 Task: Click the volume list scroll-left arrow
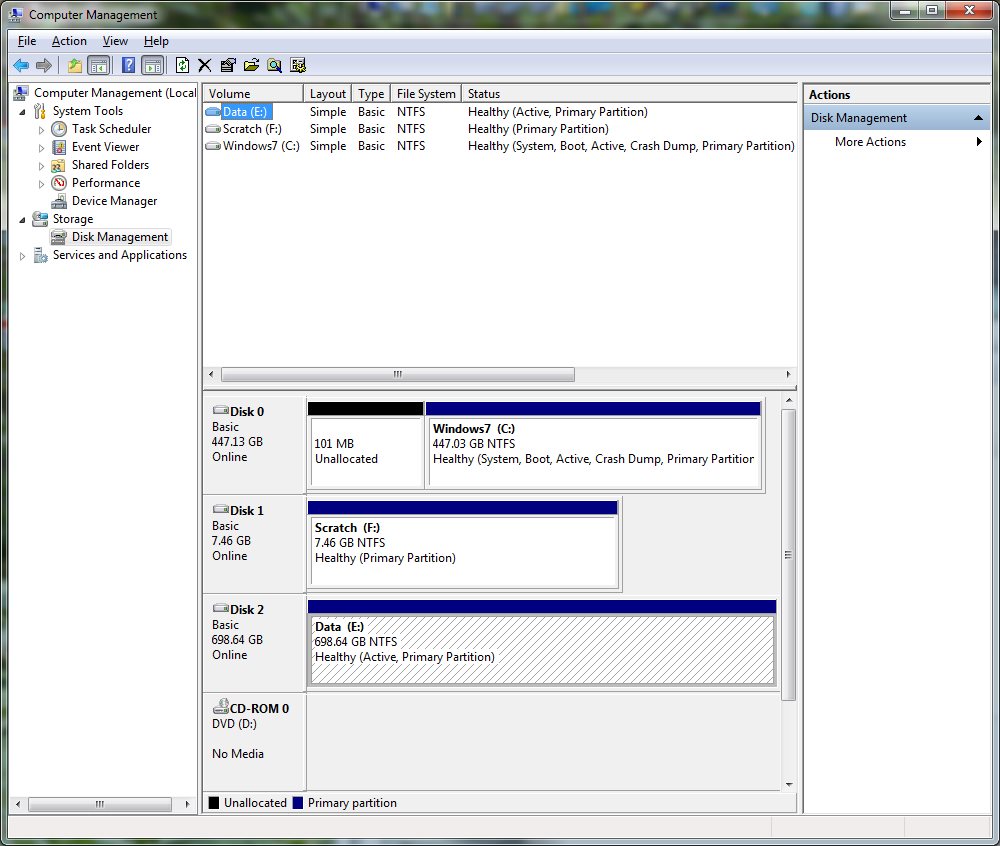coord(212,374)
